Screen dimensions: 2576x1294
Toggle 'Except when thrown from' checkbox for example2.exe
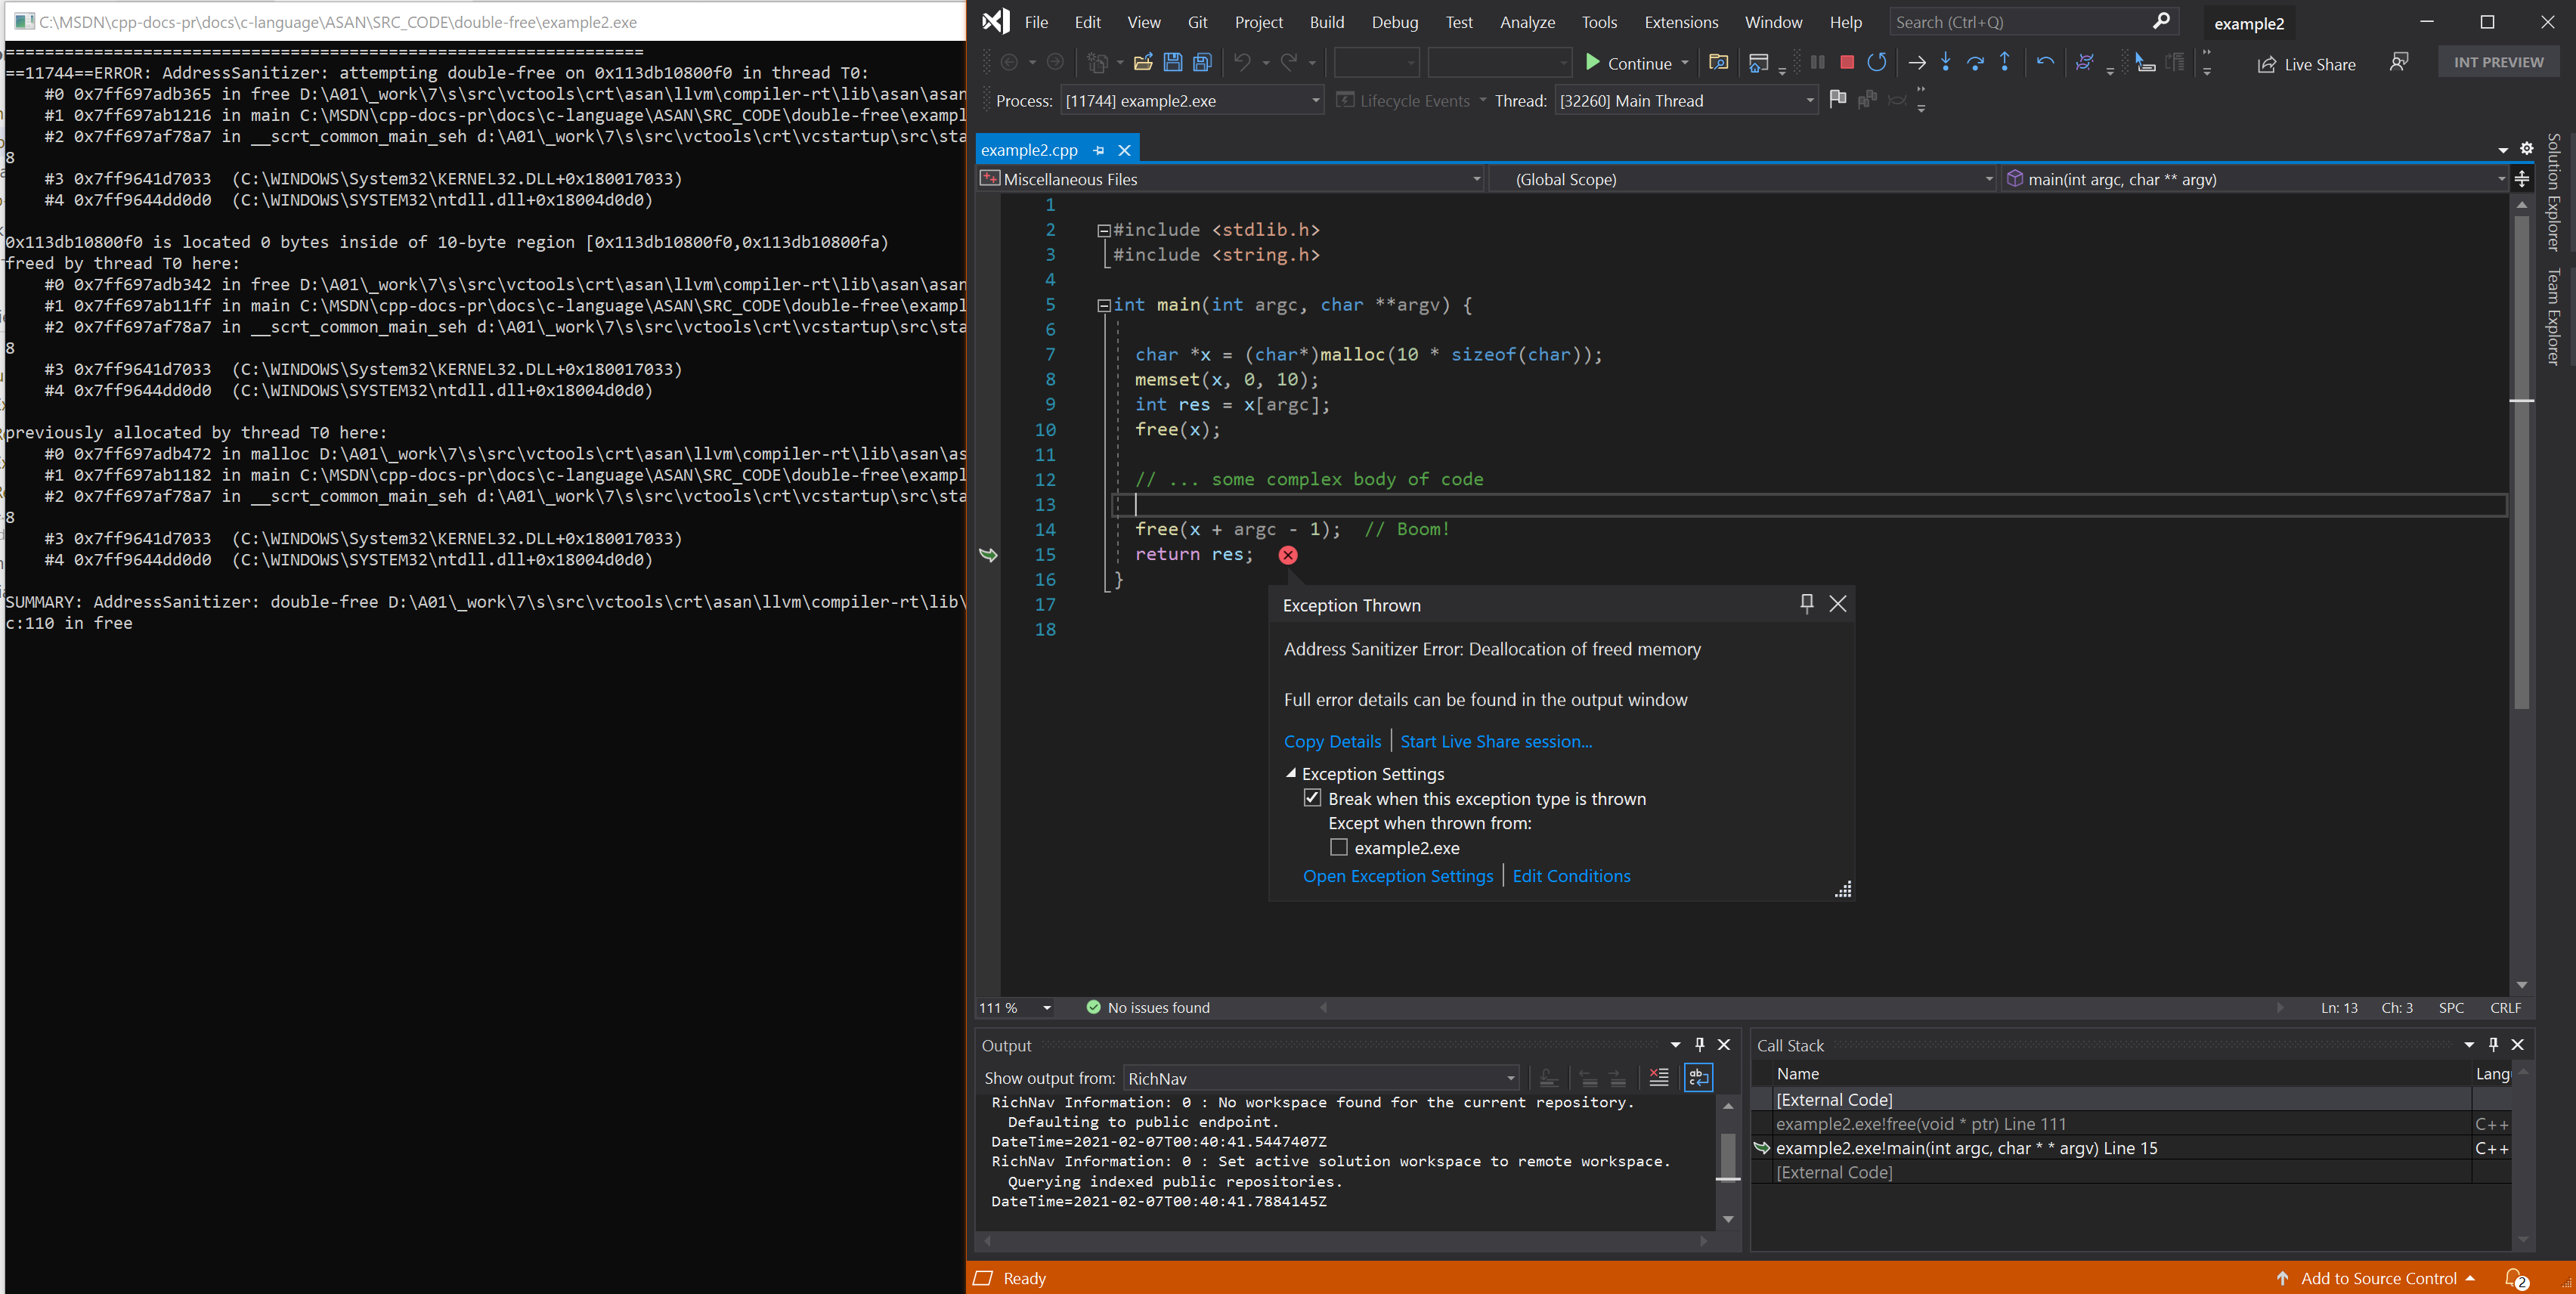tap(1340, 847)
